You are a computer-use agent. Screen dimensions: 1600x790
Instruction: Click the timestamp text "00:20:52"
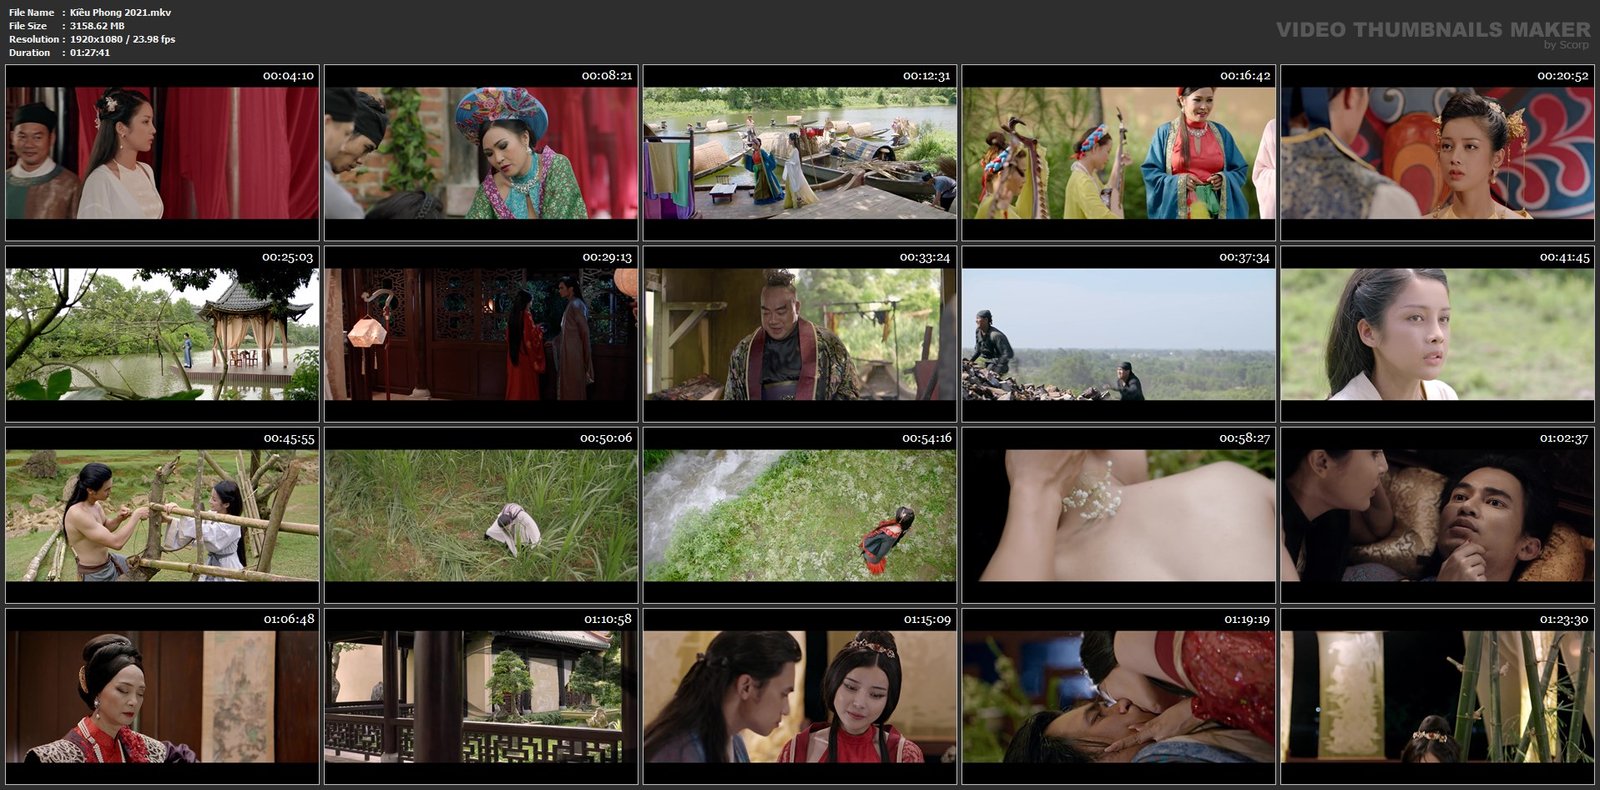pyautogui.click(x=1563, y=75)
